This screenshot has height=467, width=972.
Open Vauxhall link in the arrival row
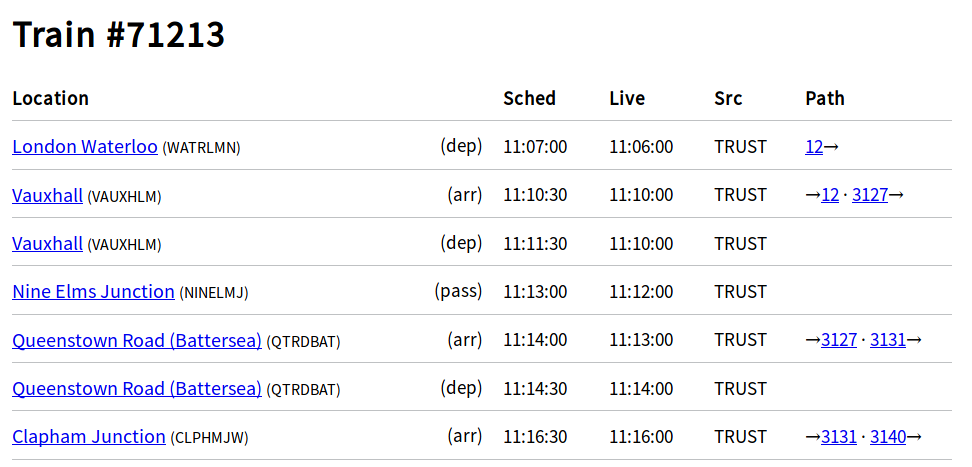pyautogui.click(x=47, y=195)
